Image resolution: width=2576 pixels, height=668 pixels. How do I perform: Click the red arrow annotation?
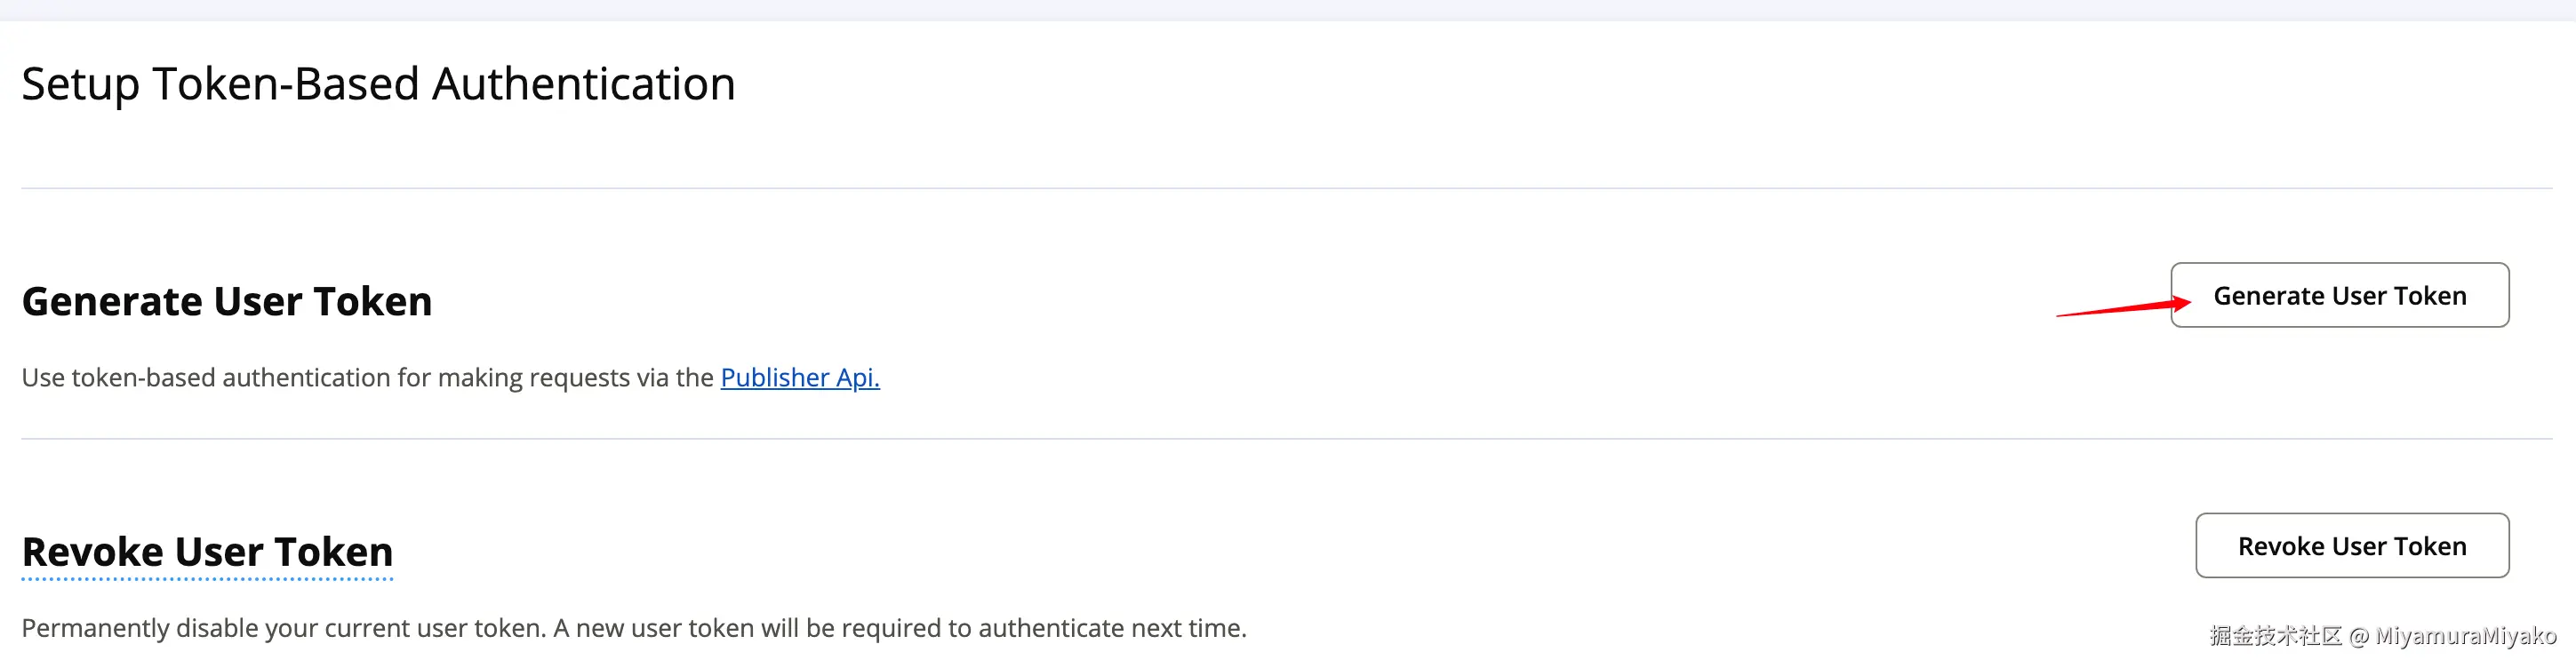coord(2122,307)
